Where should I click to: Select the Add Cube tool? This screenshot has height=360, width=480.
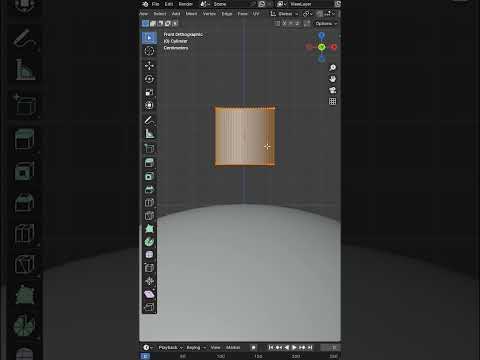click(149, 148)
